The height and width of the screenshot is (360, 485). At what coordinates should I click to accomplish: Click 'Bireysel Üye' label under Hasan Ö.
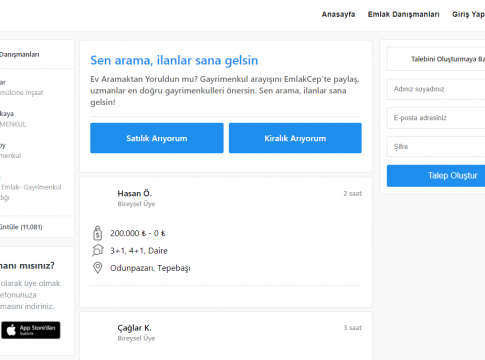click(136, 204)
